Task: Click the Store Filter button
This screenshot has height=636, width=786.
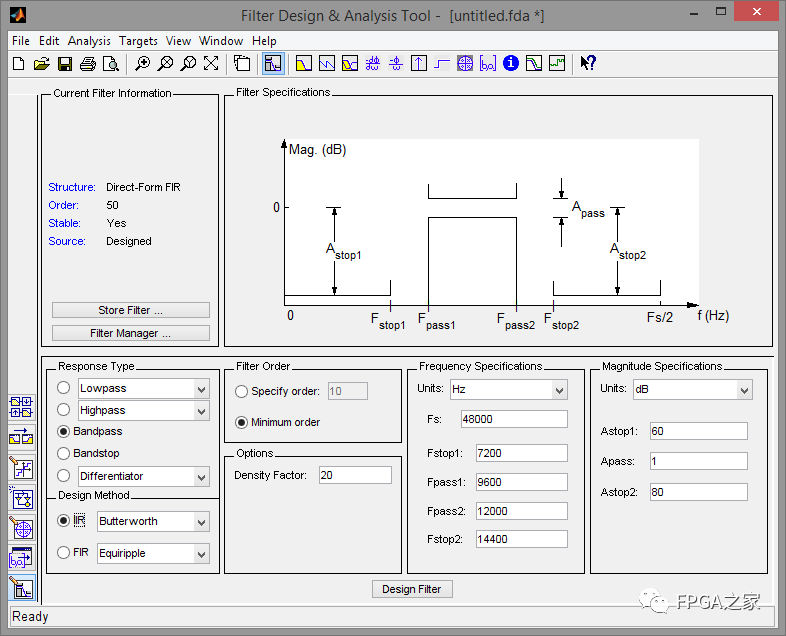Action: [x=131, y=310]
